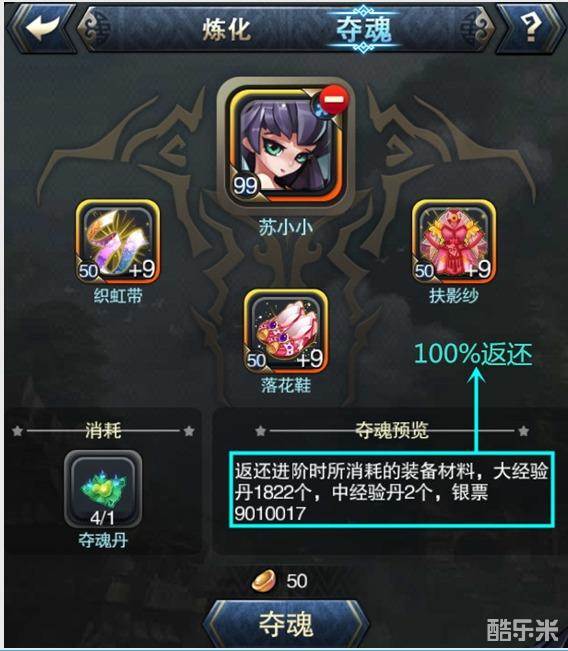Viewport: 568px width, 651px height.
Task: Click the 消耗 section header
Action: [103, 431]
